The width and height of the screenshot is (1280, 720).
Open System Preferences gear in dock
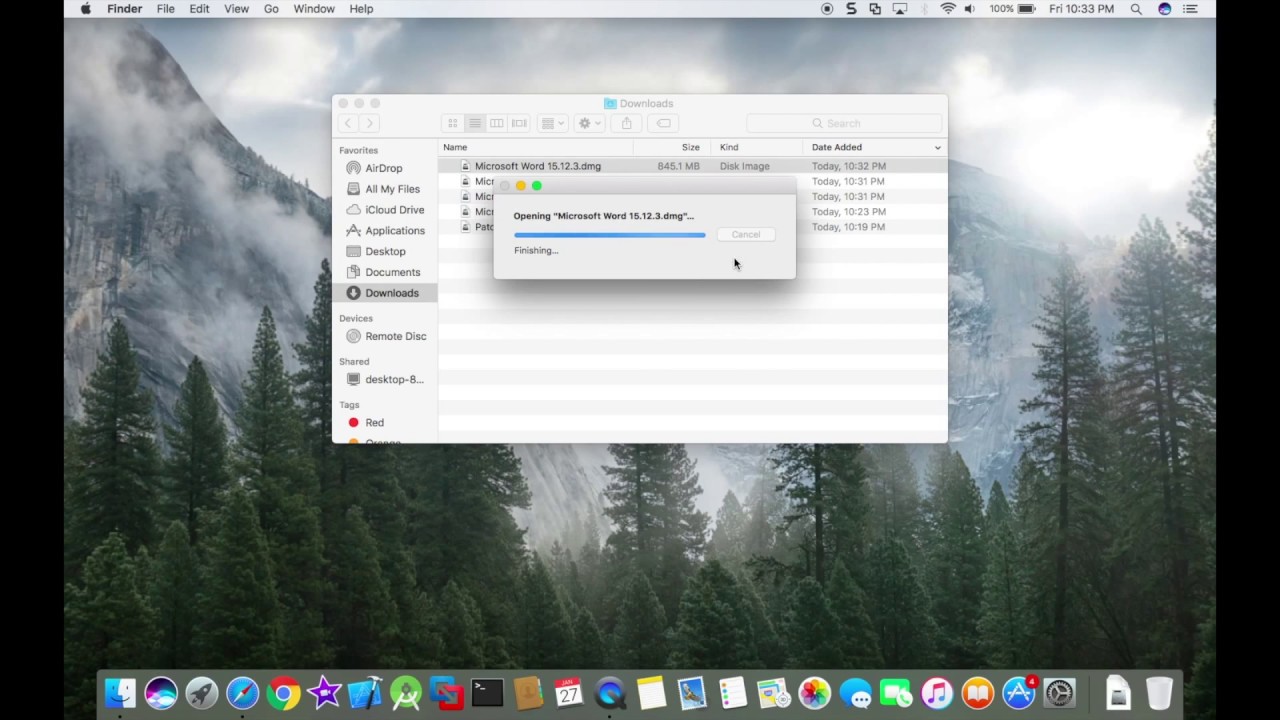click(x=1059, y=693)
